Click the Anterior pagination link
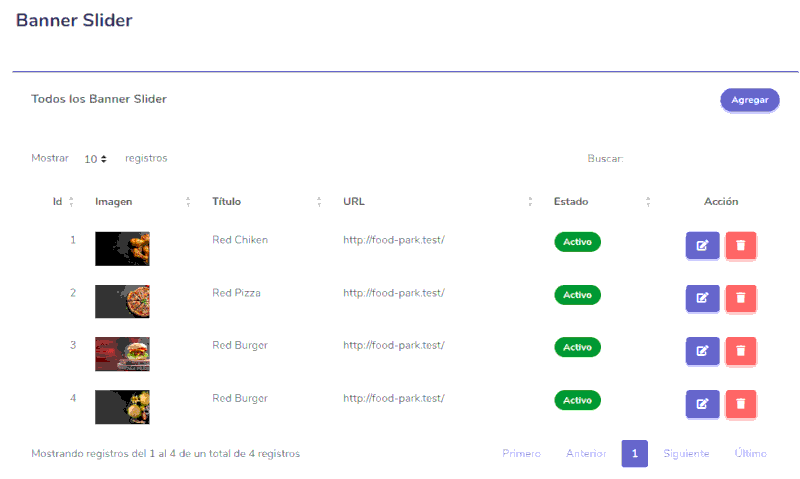 (x=586, y=453)
